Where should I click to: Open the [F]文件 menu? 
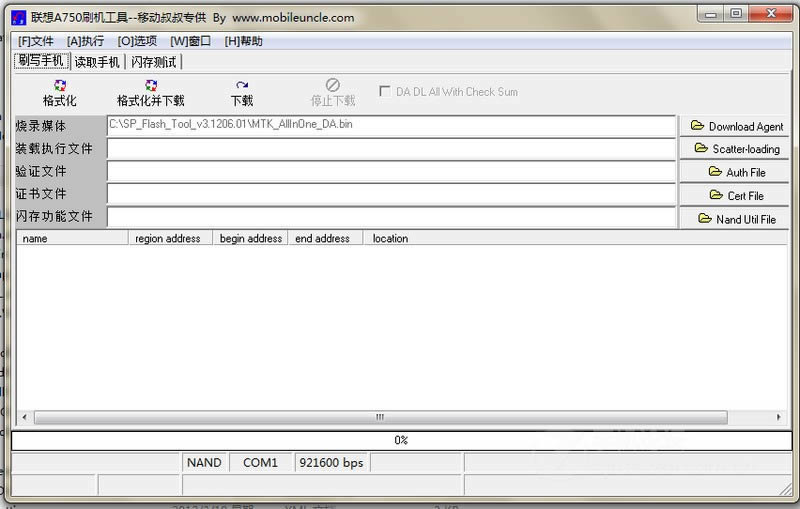click(36, 41)
